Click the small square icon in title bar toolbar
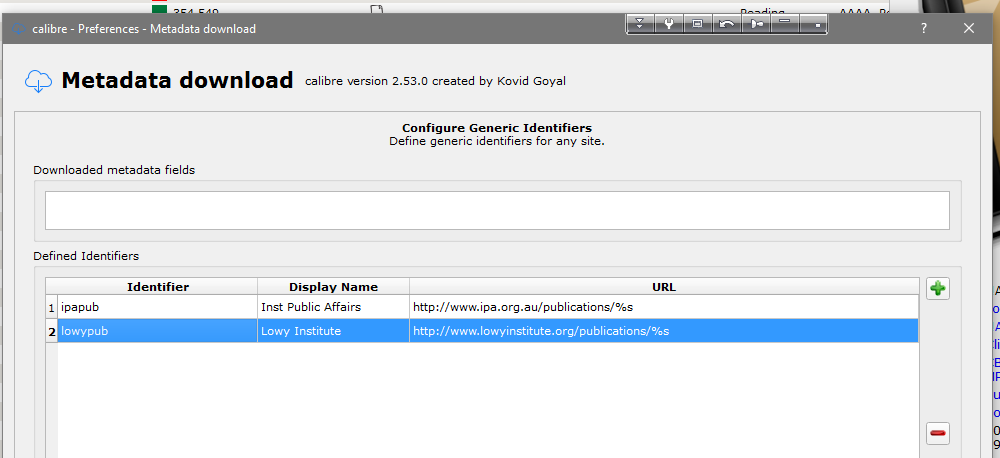Viewport: 1000px width, 458px height. point(813,24)
